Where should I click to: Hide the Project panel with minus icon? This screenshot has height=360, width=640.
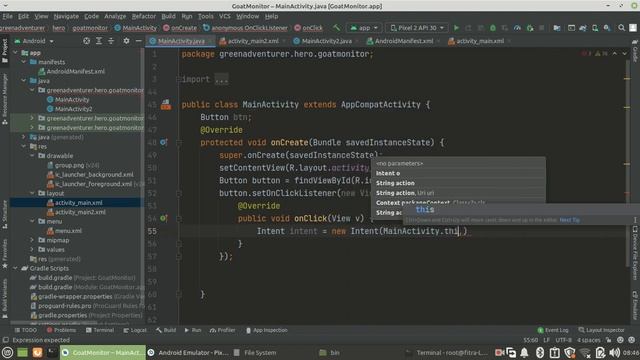coord(138,41)
